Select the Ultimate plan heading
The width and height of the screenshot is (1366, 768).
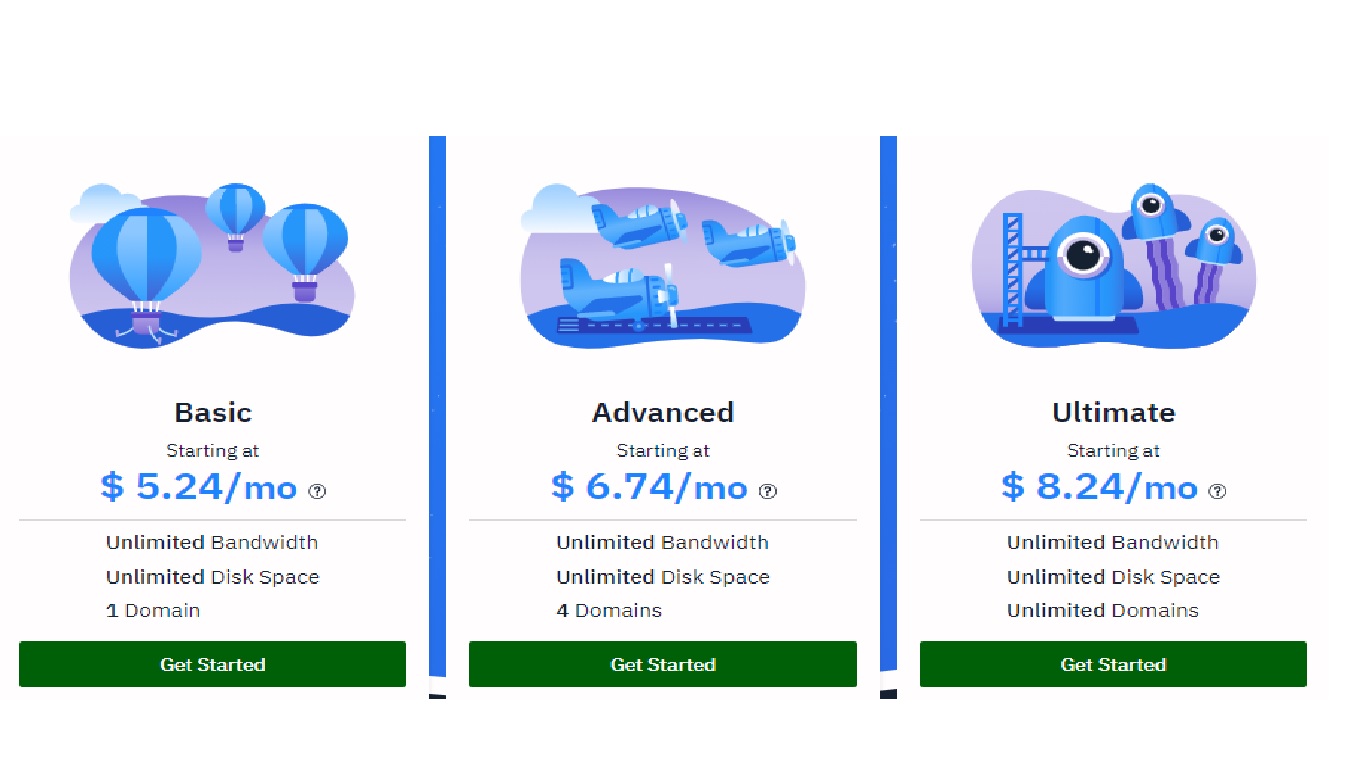pos(1113,412)
